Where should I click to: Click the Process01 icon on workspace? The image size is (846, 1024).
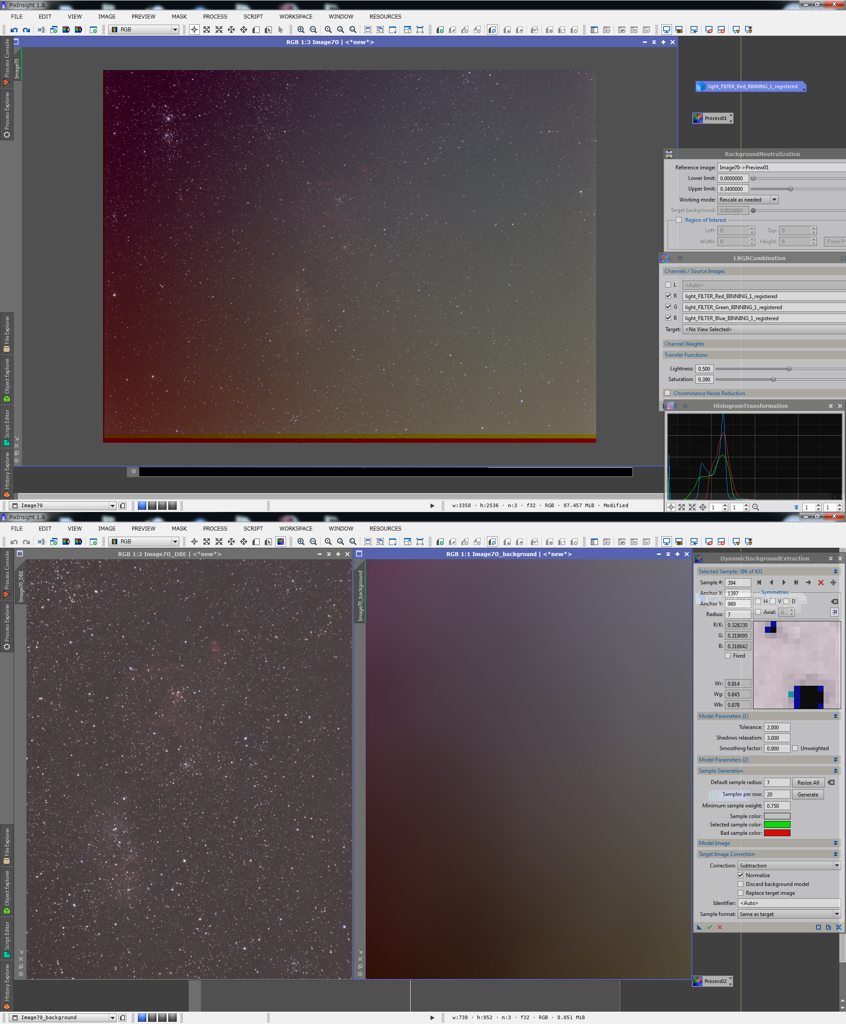(x=714, y=118)
